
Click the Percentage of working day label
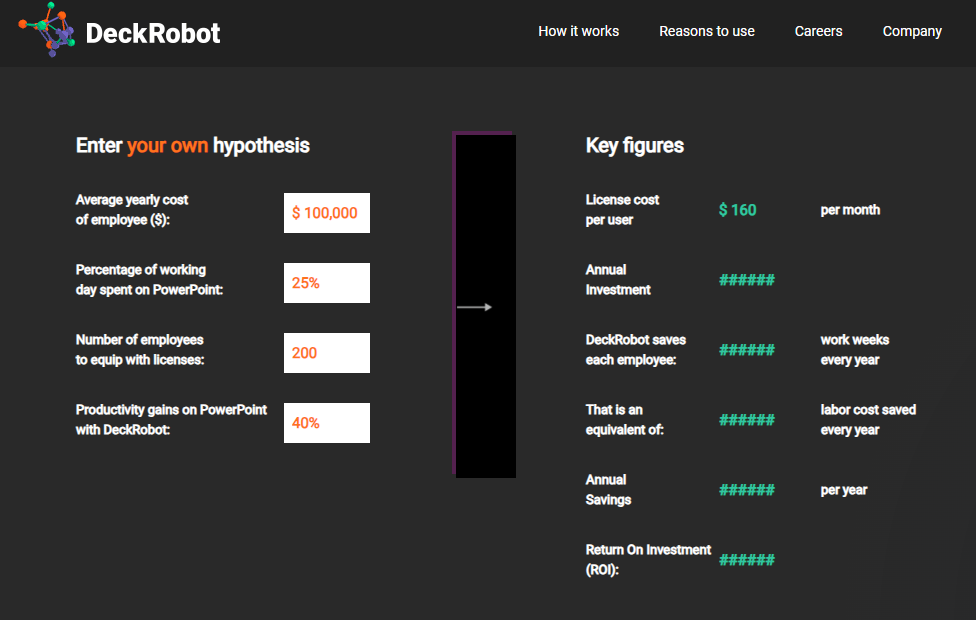pyautogui.click(x=149, y=280)
